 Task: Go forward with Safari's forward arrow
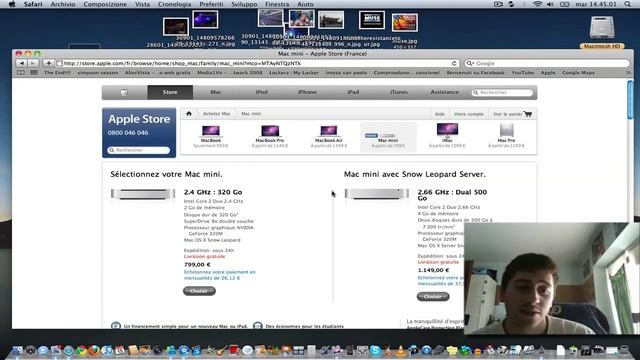[33, 63]
